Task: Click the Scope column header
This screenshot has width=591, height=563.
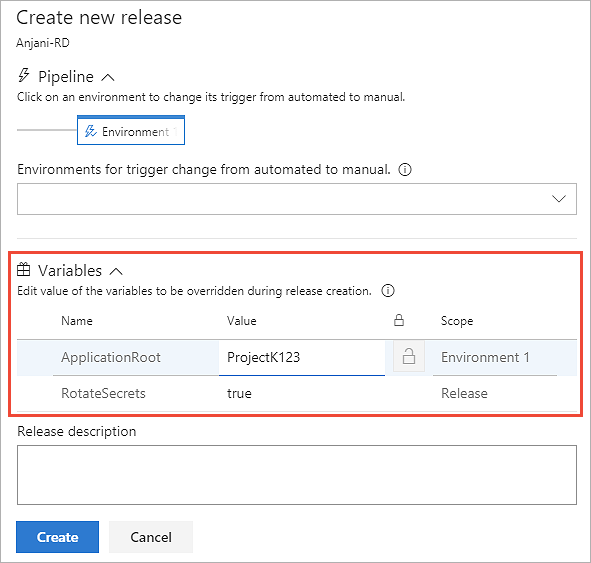Action: pos(457,321)
